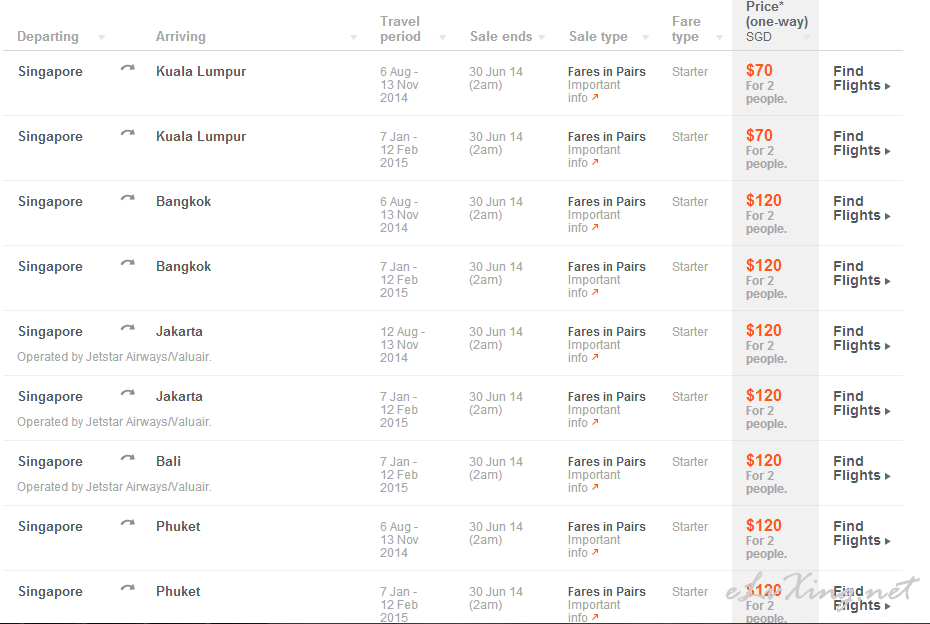This screenshot has width=930, height=624.
Task: Click the Price (one-way) SGD column header
Action: 776,21
